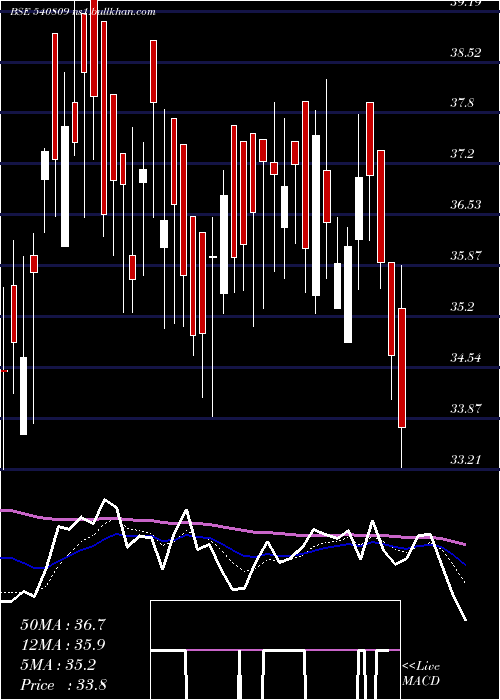Viewport: 500px width, 700px height.
Task: Click the 50MA : 36.7 reading
Action: [62, 625]
